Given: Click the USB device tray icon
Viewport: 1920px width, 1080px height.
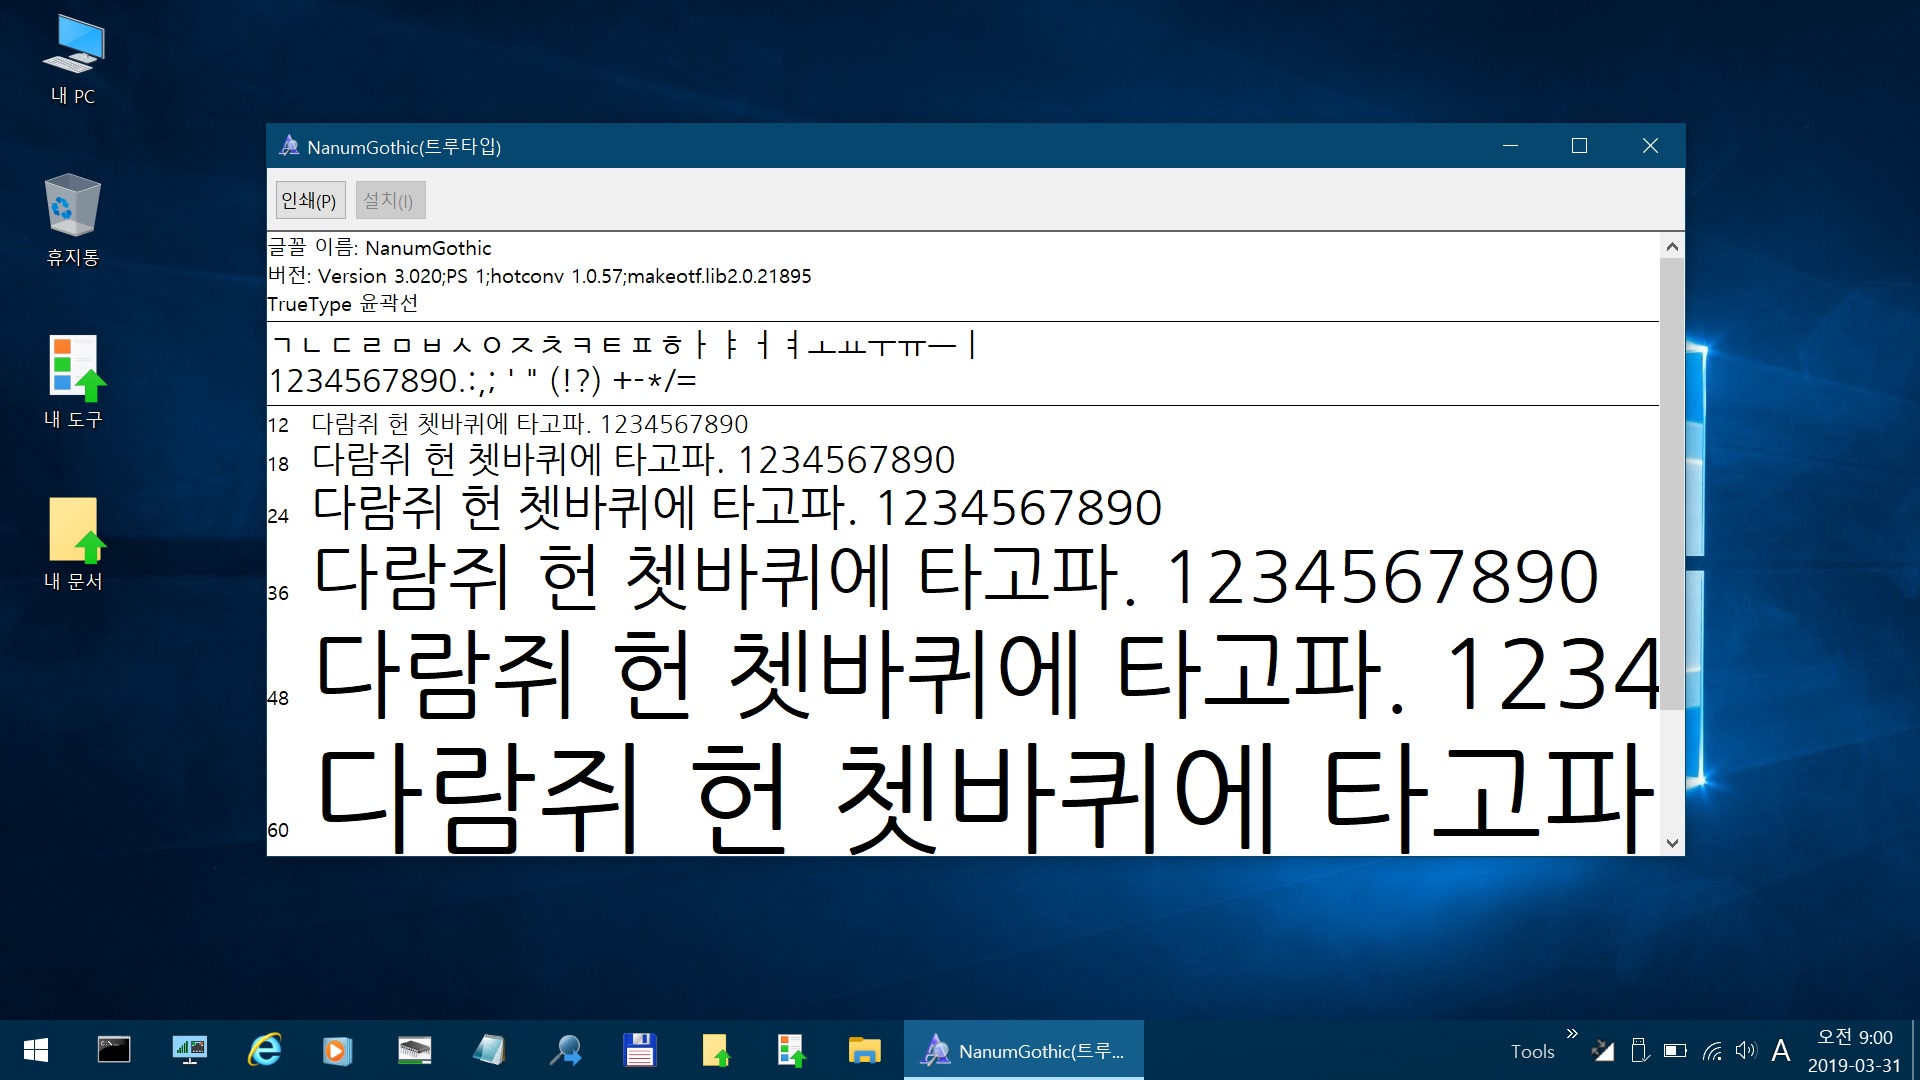Looking at the screenshot, I should click(1639, 1050).
